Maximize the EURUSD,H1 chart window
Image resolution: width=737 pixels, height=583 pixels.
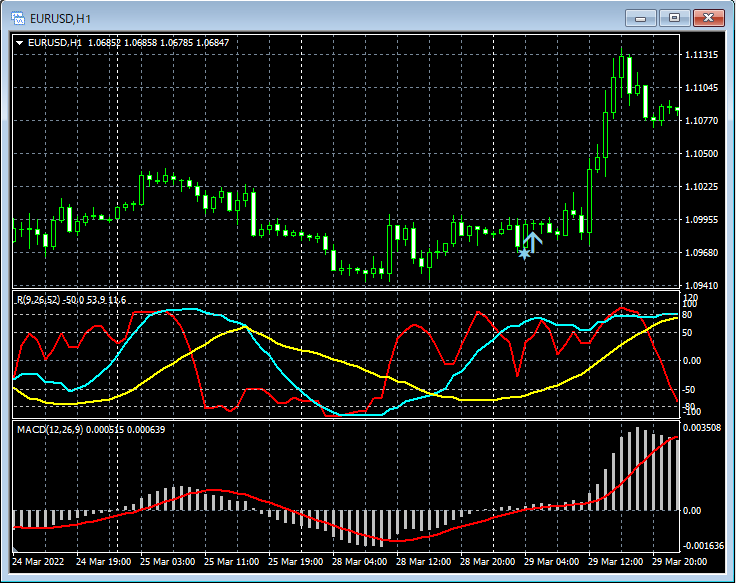pos(674,18)
